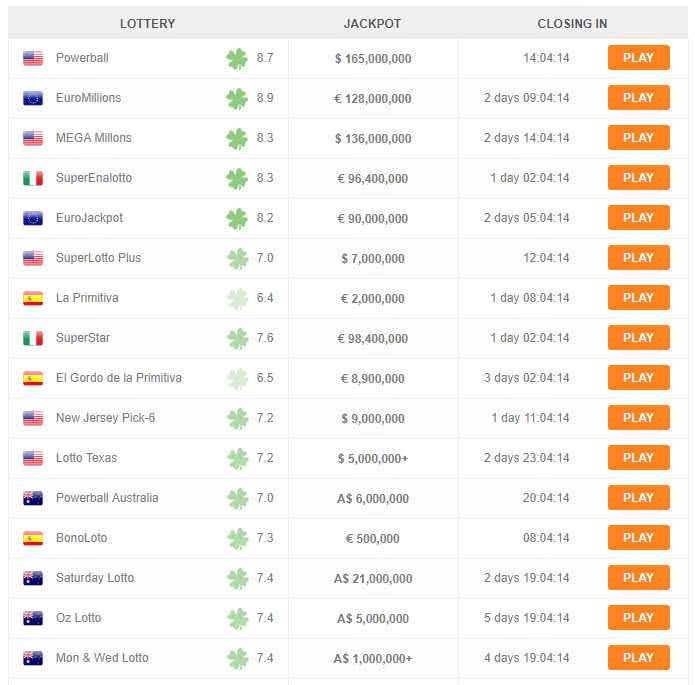Viewport: 695px width, 685px height.
Task: Open the New Jersey Pick-6 lottery link
Action: 105,418
